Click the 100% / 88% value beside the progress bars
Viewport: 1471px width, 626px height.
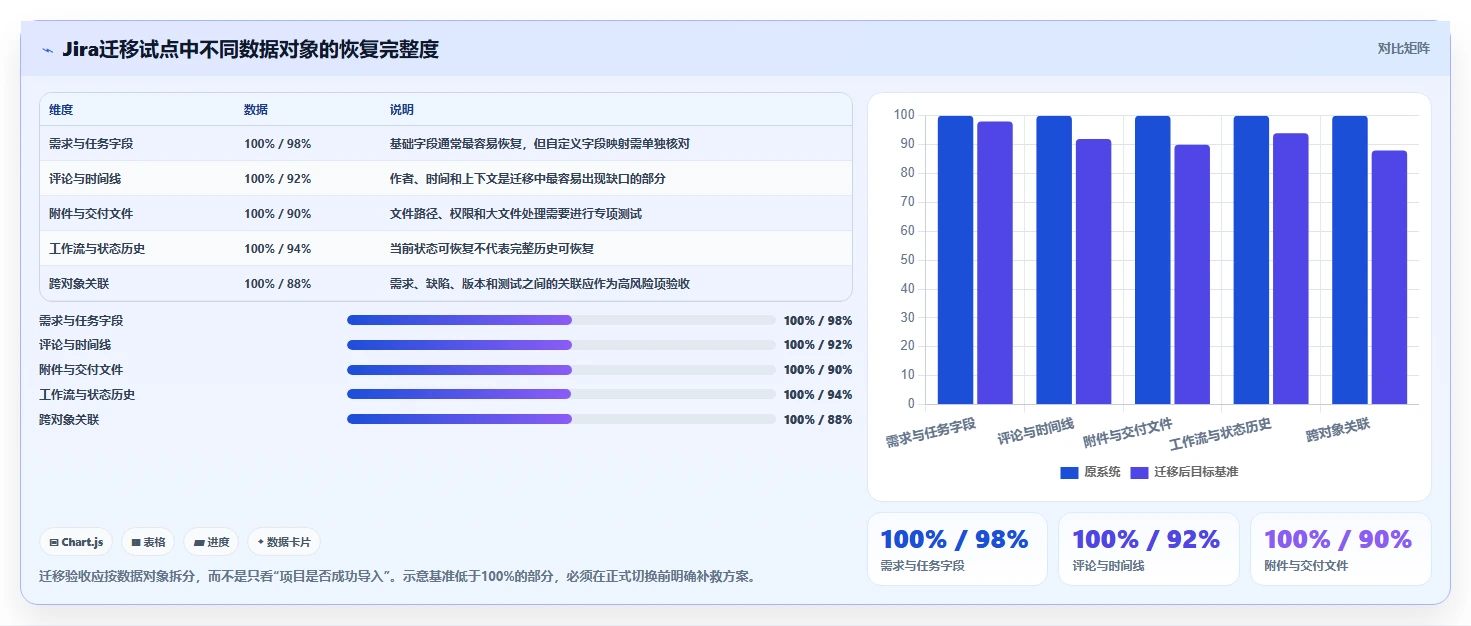point(818,420)
